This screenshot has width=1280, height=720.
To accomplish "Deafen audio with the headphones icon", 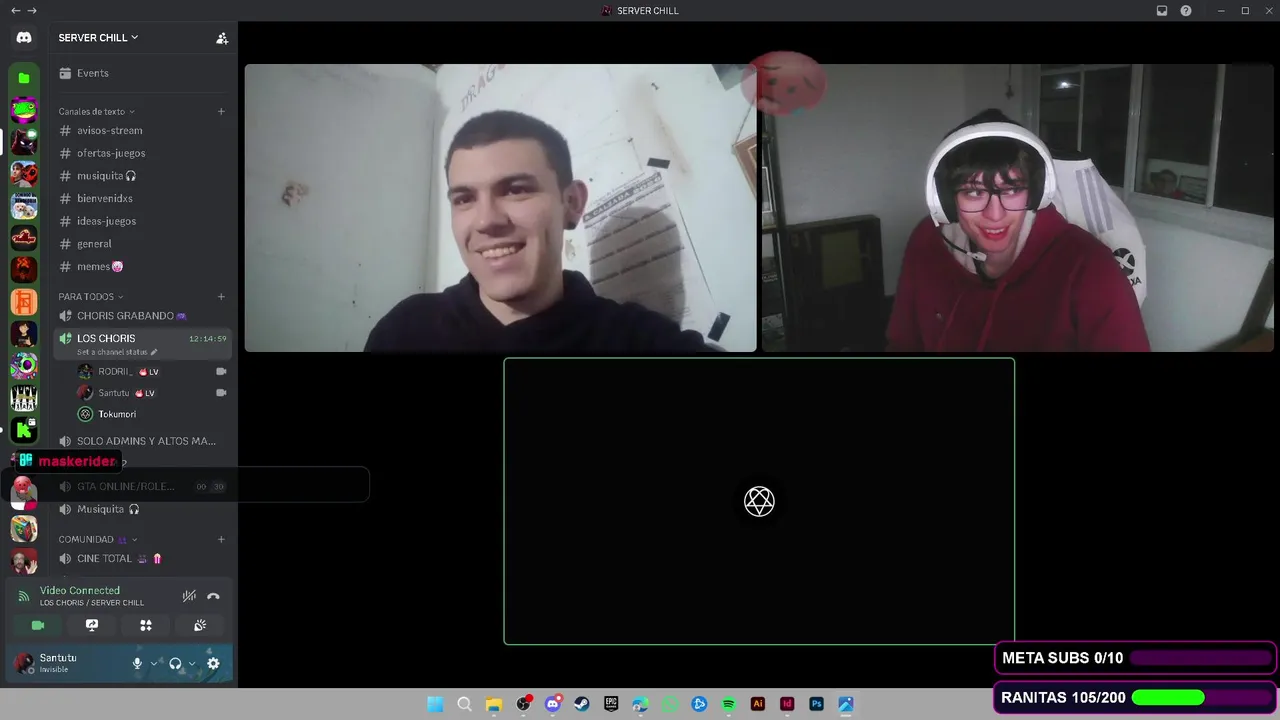I will tap(175, 663).
